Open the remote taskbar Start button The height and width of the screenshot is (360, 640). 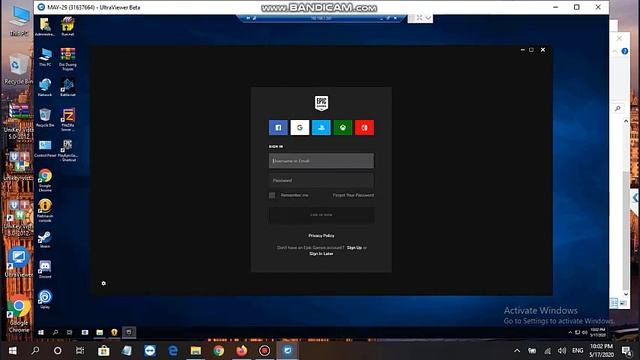pyautogui.click(x=41, y=333)
